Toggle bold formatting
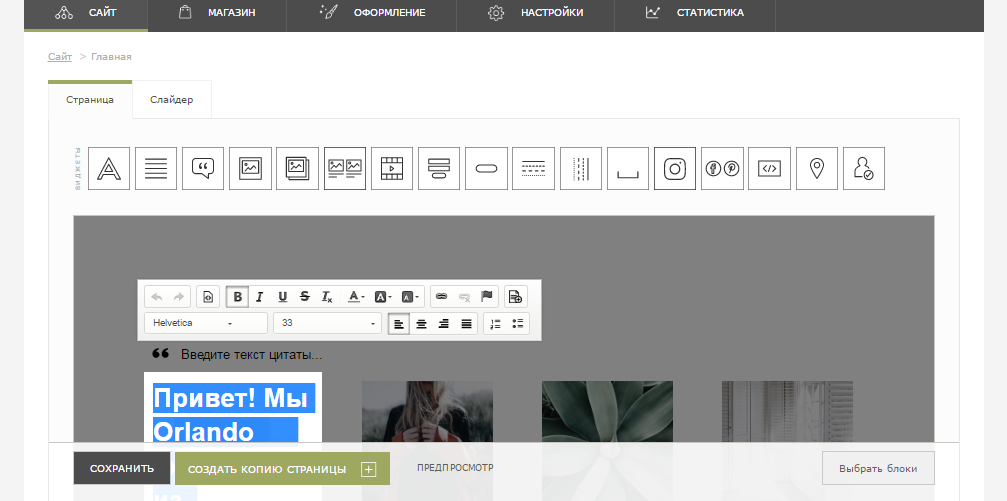The image size is (1007, 501). [x=237, y=297]
